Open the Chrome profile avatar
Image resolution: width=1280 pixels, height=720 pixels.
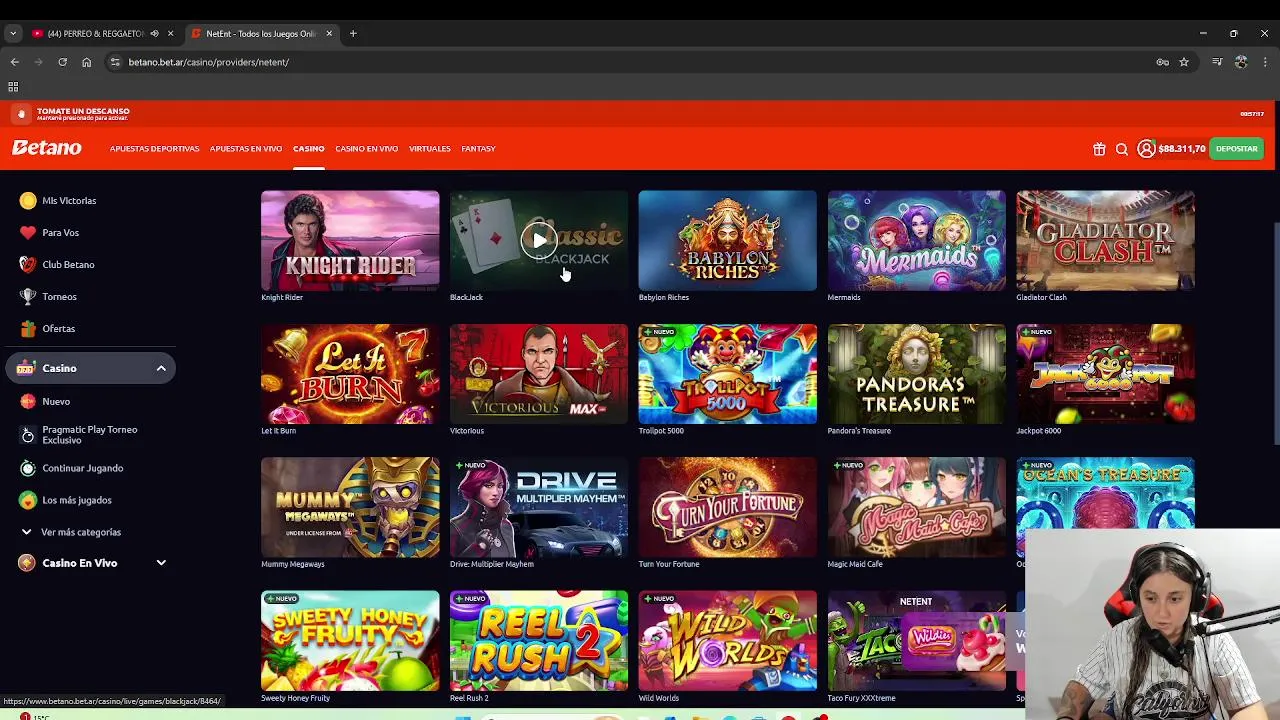pyautogui.click(x=1241, y=62)
